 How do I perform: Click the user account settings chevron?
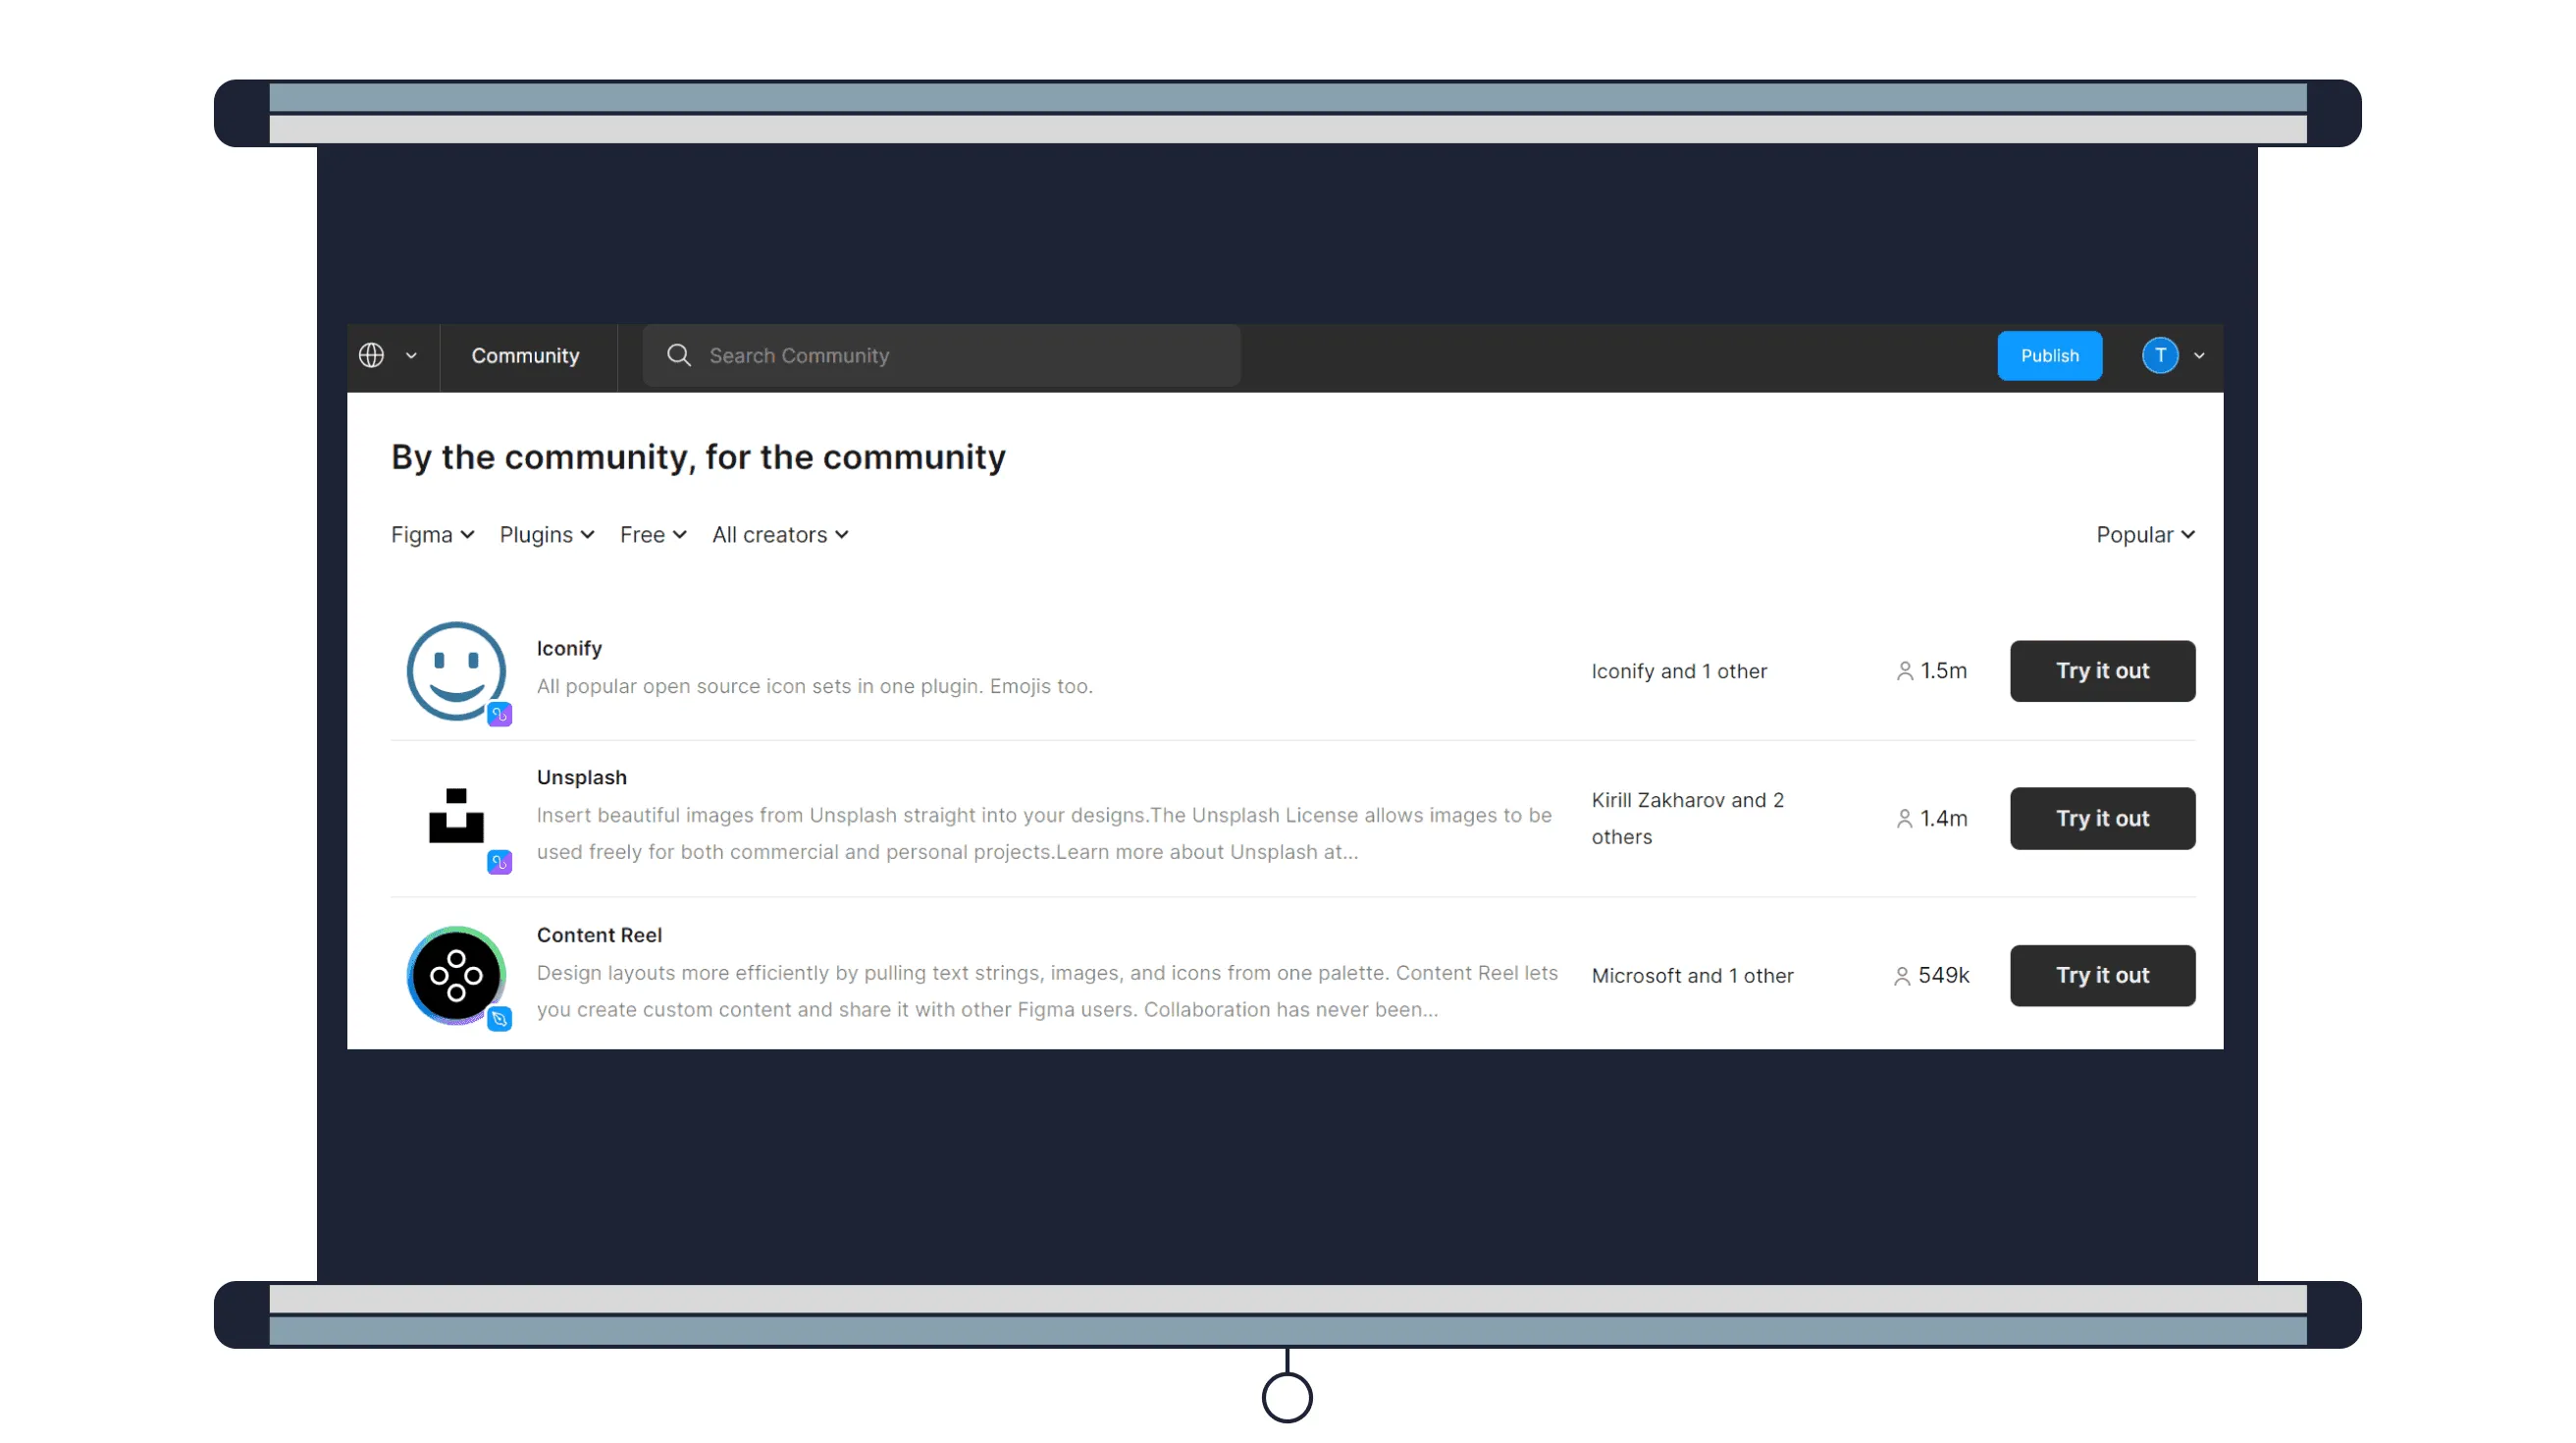pyautogui.click(x=2199, y=354)
